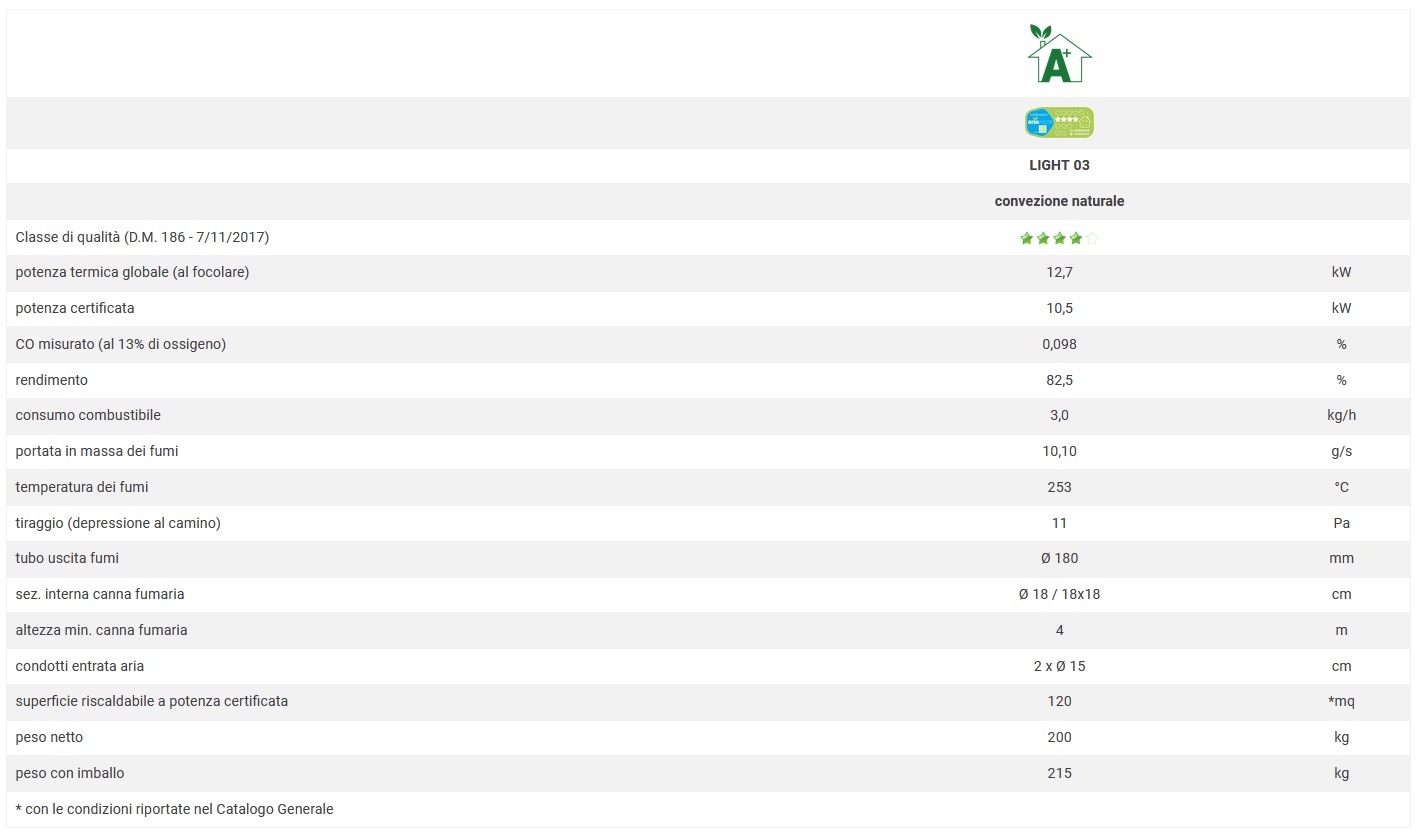
Task: Select the 0,098 CO measured value
Action: click(1059, 344)
